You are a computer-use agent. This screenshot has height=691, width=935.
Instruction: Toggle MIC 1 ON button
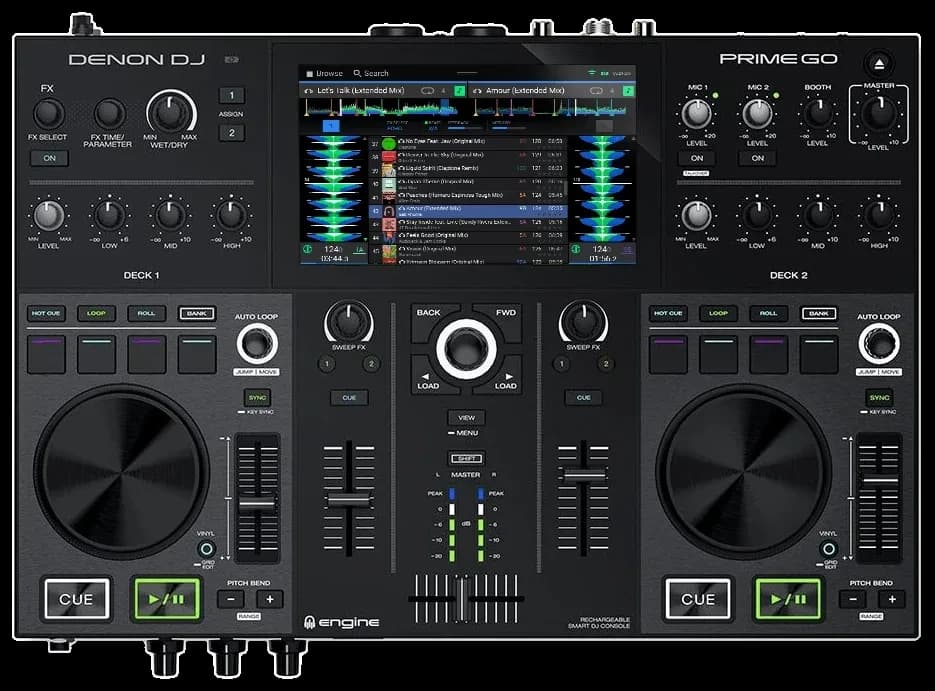pos(696,158)
